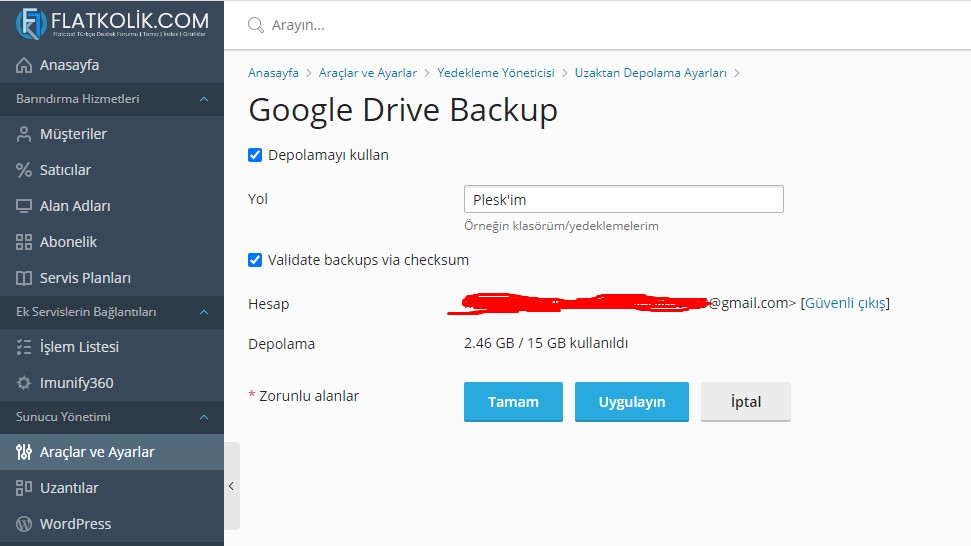Click the Uygulayın button
Image resolution: width=971 pixels, height=546 pixels.
pyautogui.click(x=632, y=402)
